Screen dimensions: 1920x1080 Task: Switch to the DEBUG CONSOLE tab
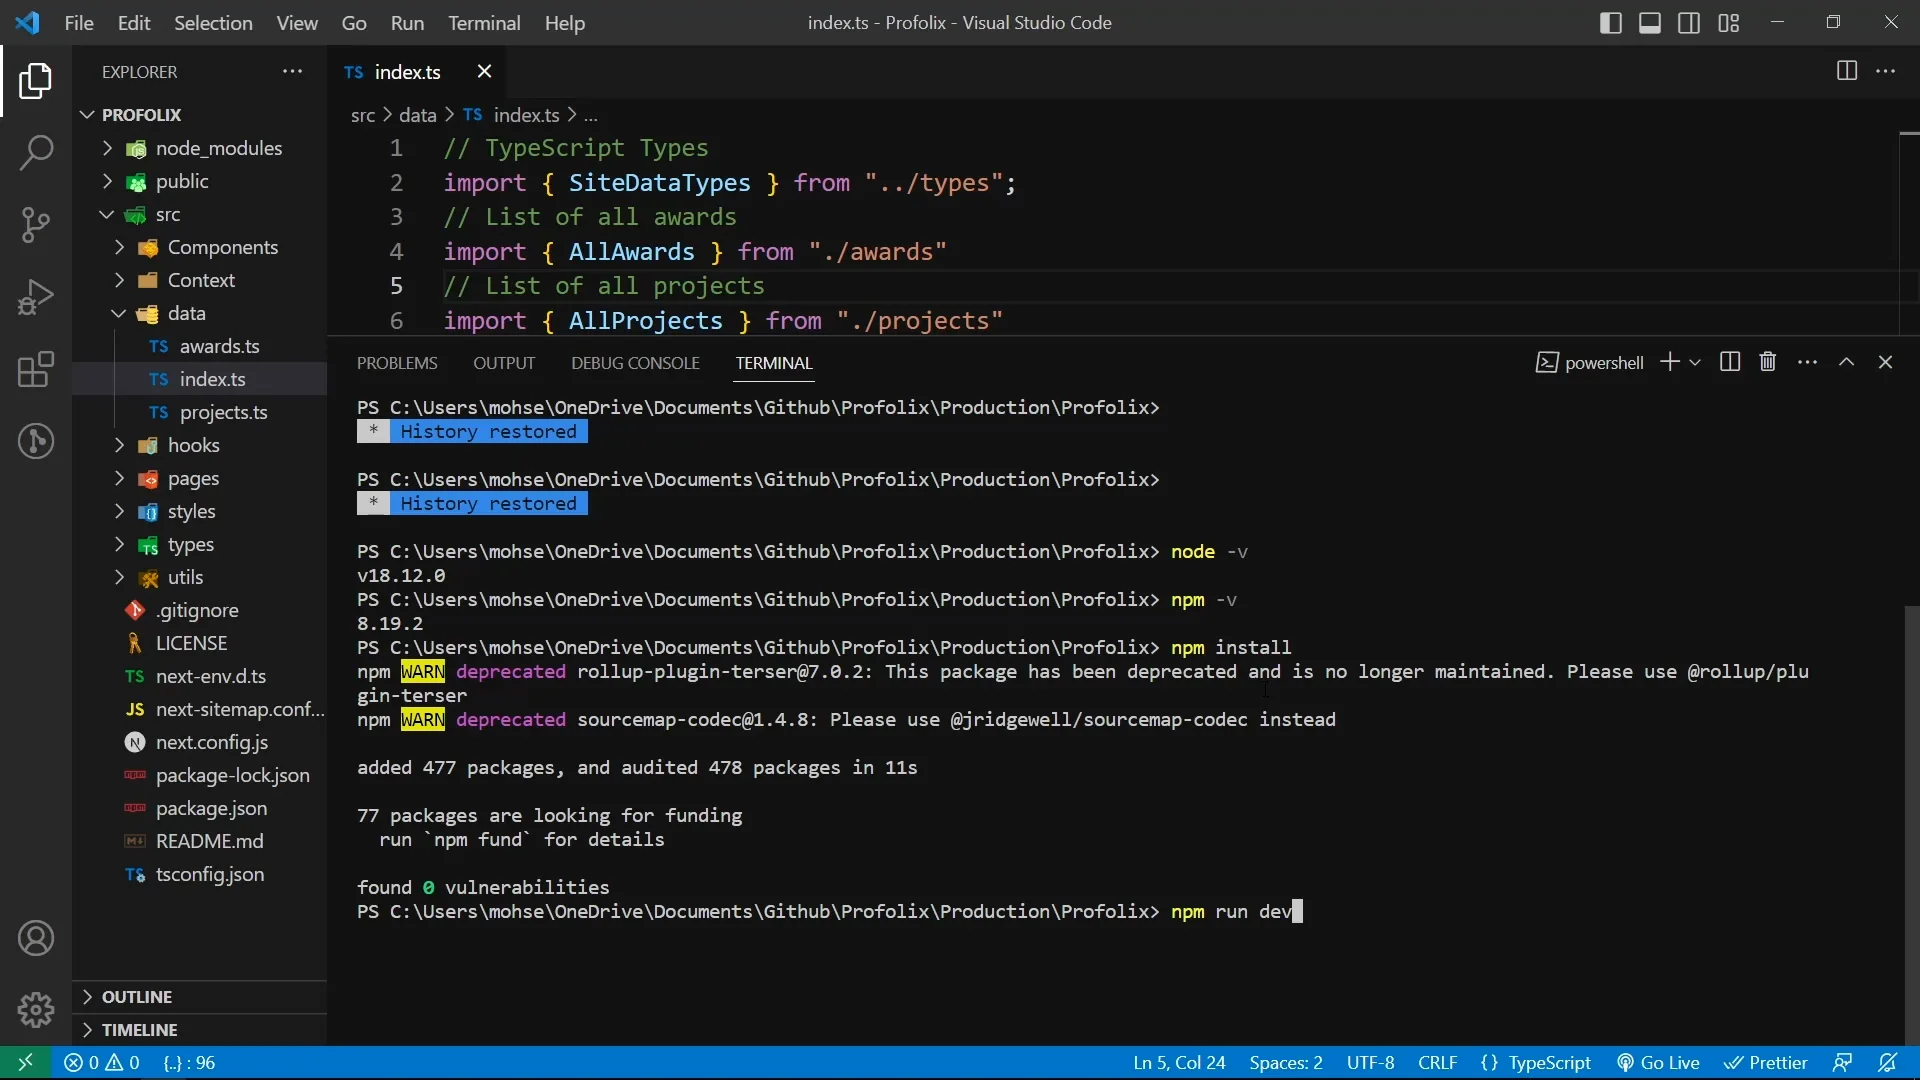tap(635, 363)
